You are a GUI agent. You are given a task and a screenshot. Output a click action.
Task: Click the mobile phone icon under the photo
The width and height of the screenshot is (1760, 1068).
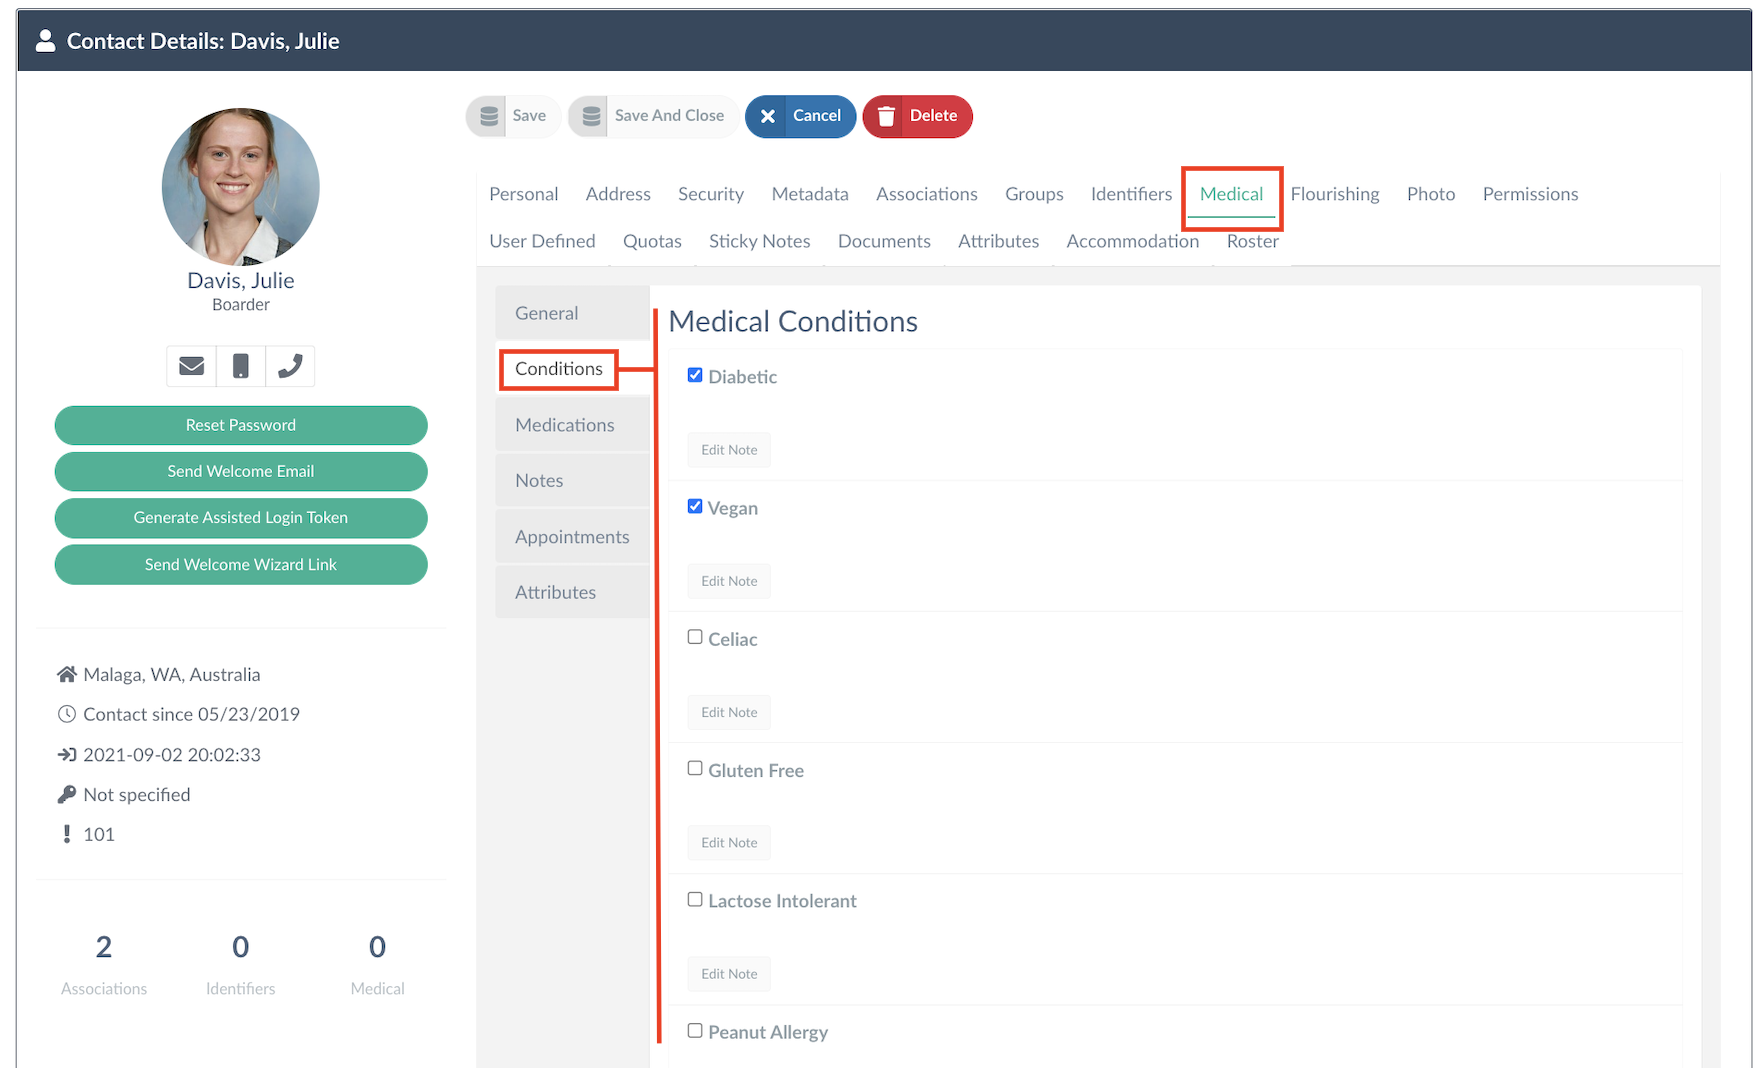[x=240, y=366]
